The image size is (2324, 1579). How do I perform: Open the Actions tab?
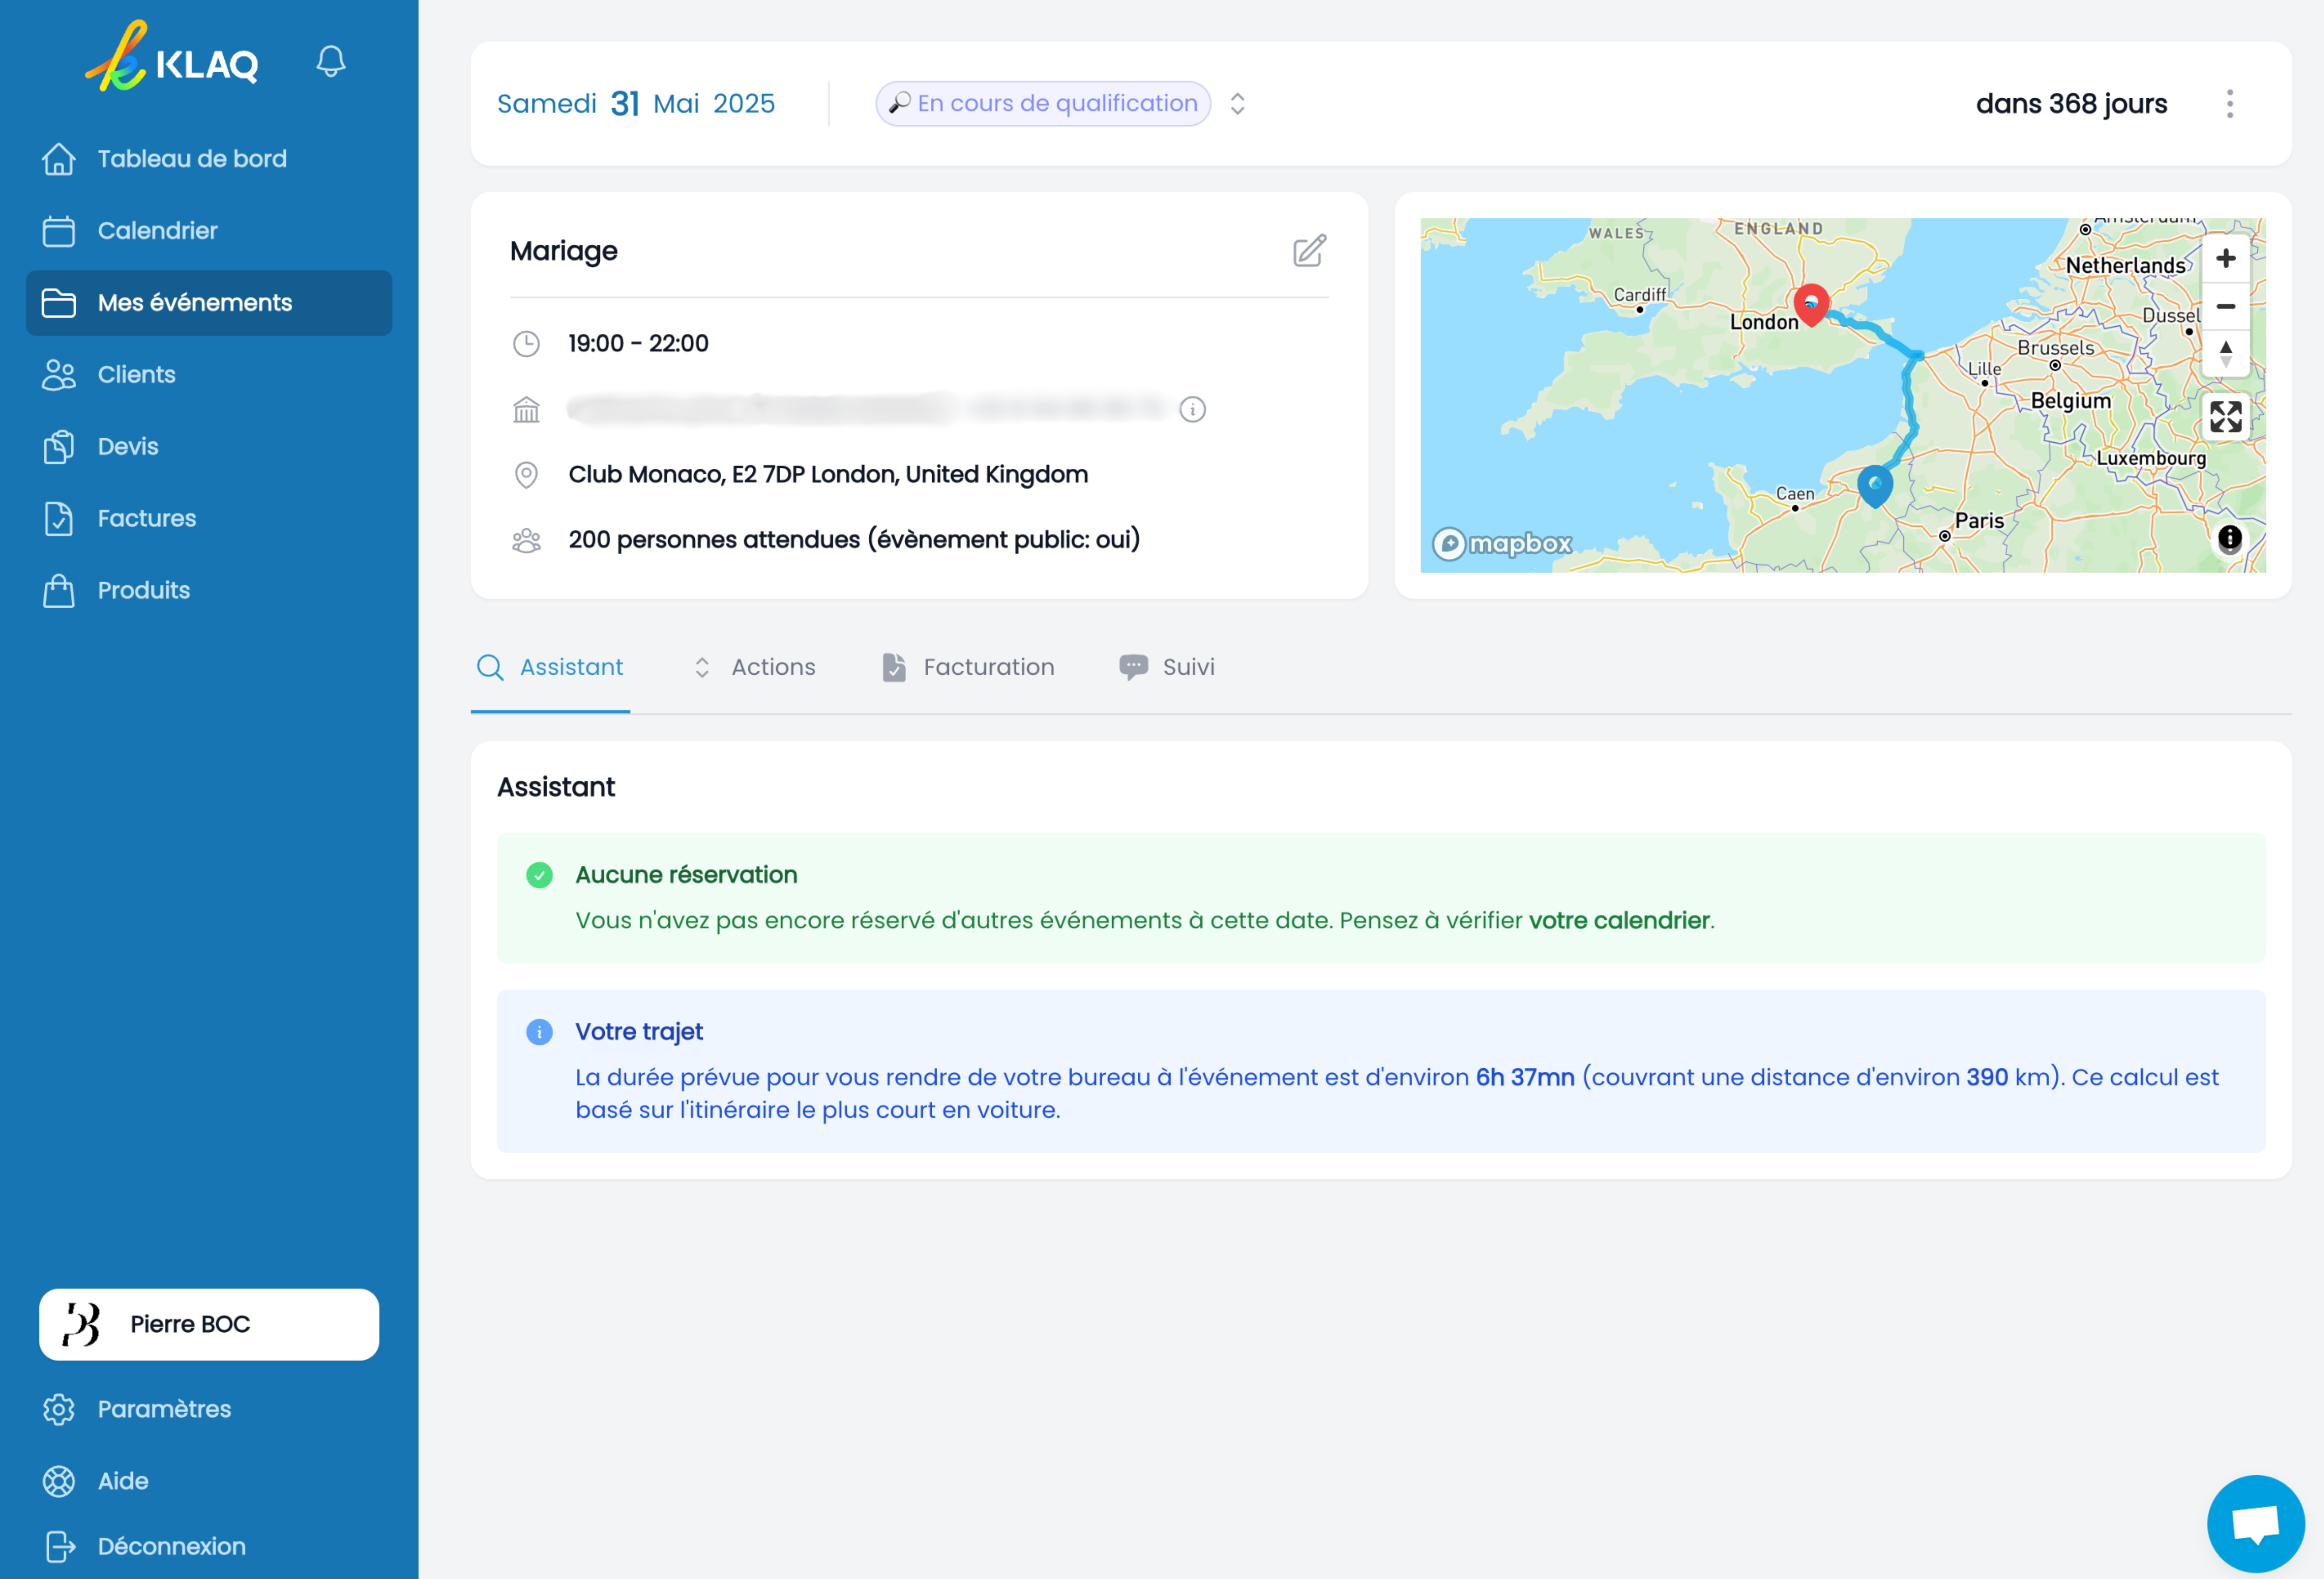755,667
